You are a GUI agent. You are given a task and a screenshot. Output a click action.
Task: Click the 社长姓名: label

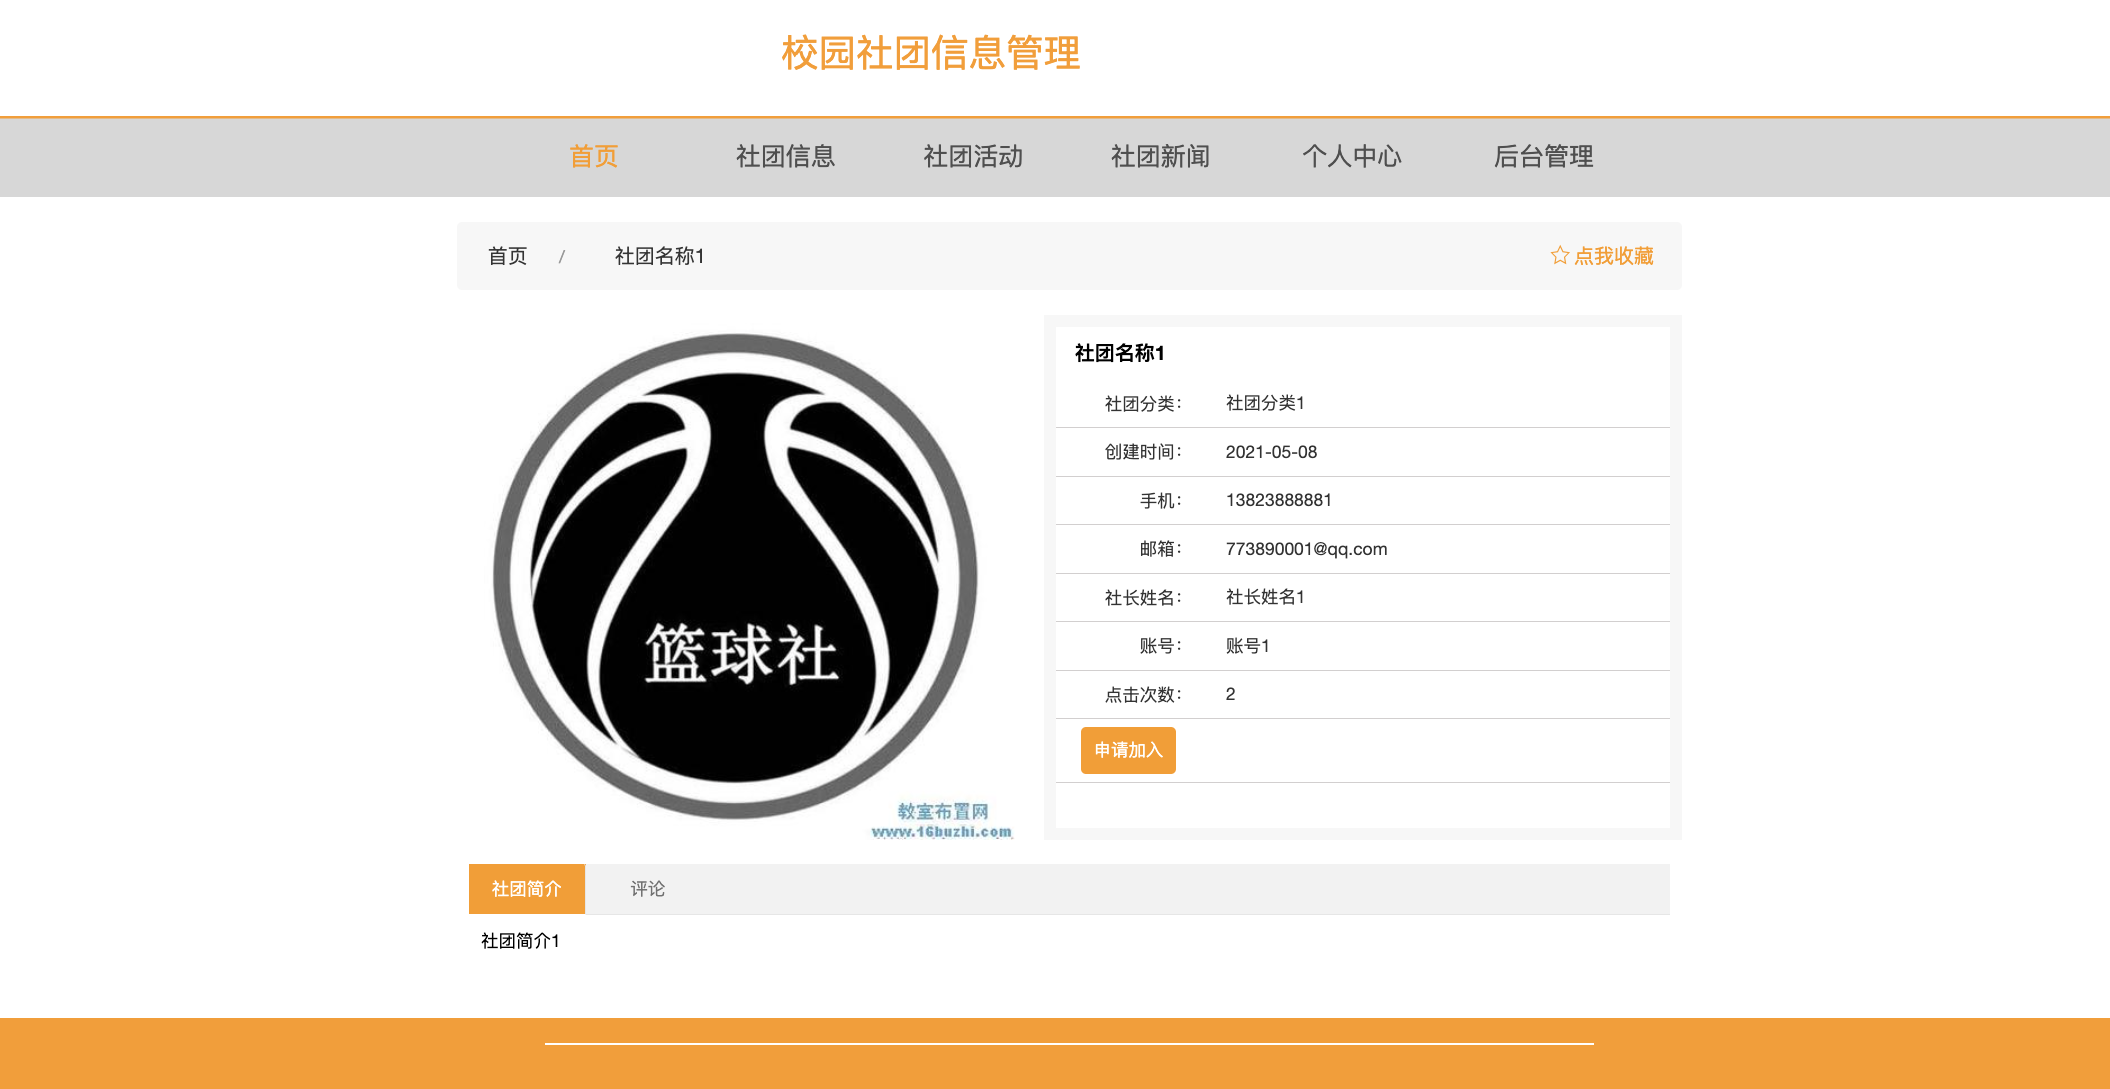1143,598
